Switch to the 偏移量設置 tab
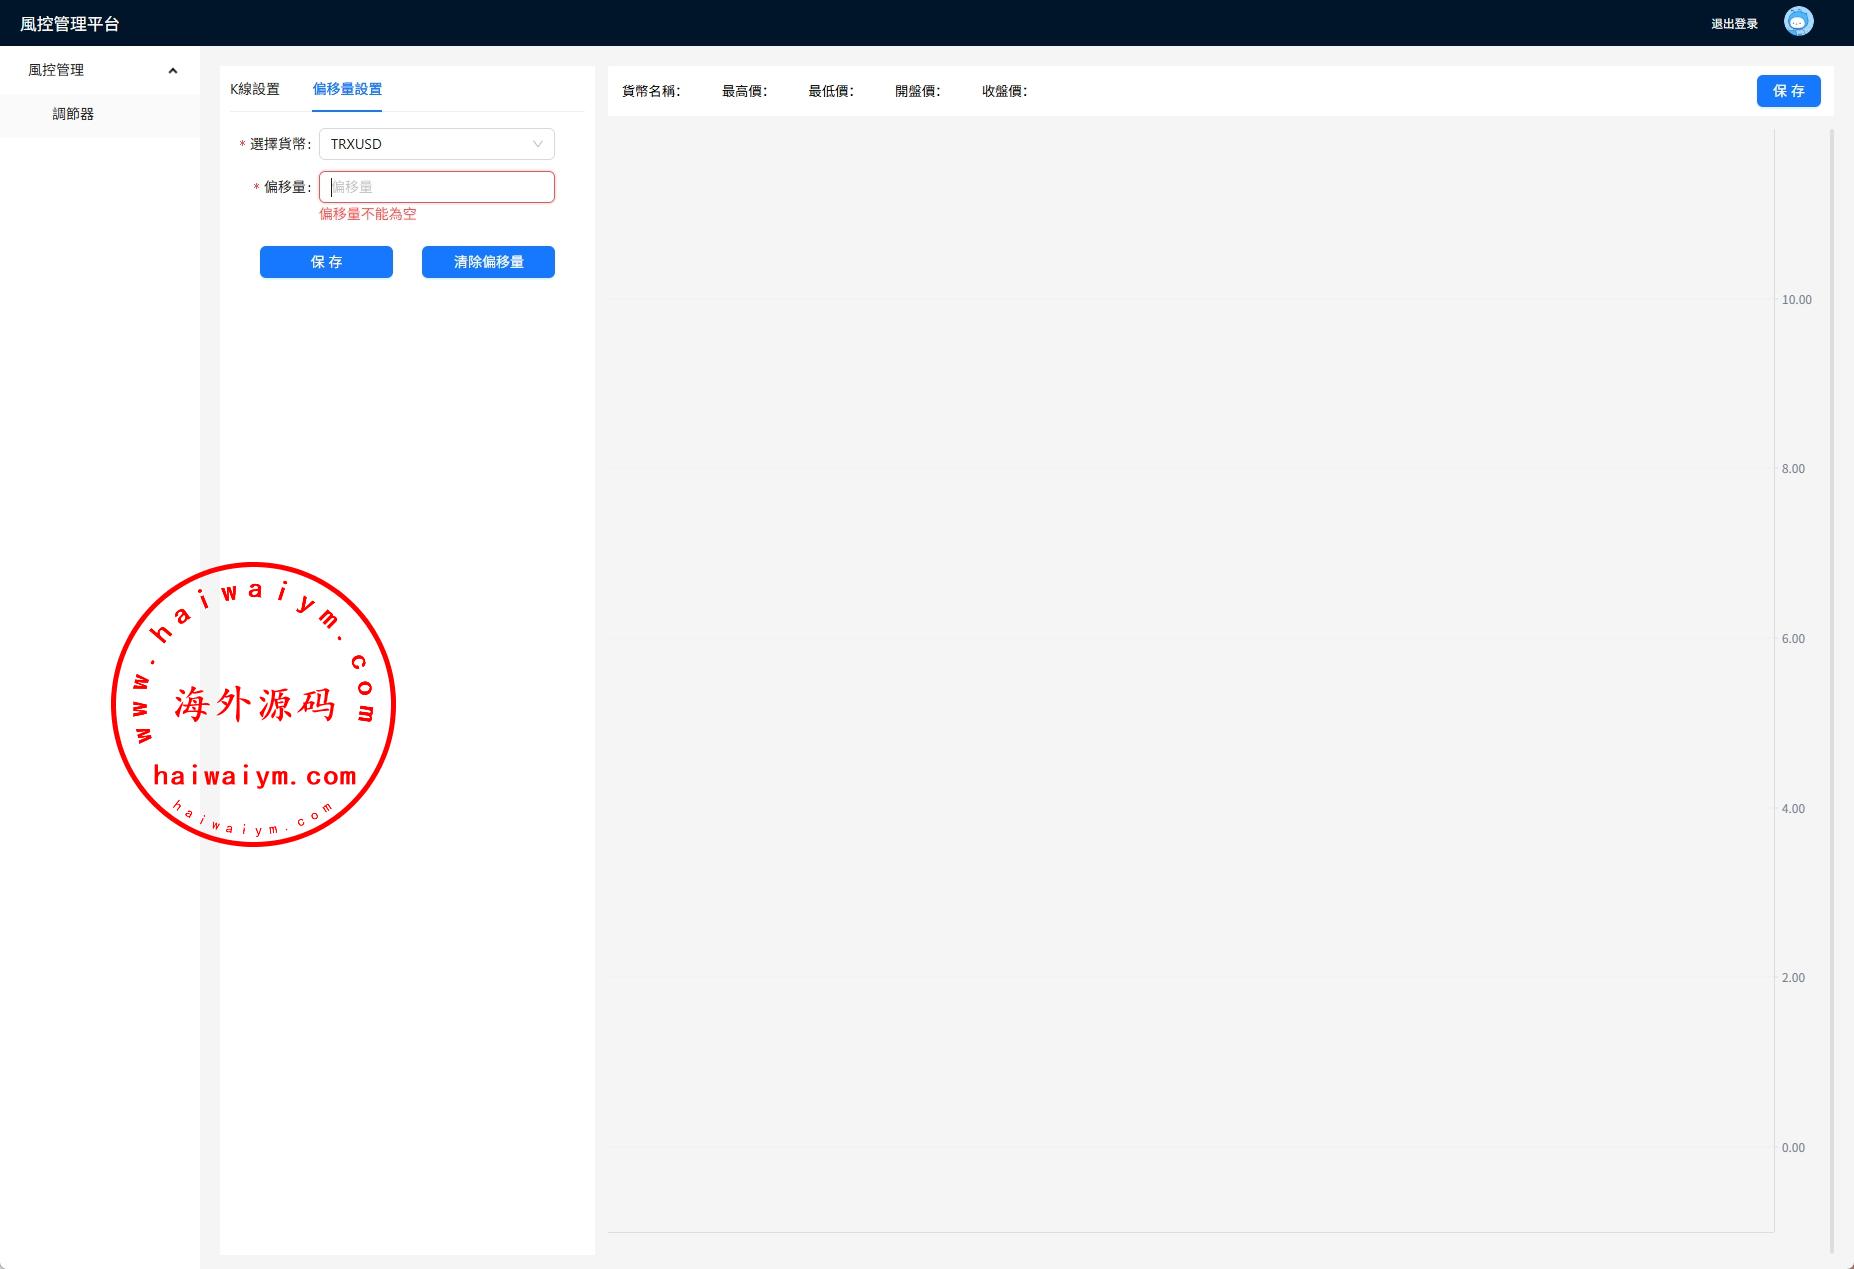Image resolution: width=1854 pixels, height=1269 pixels. [x=347, y=89]
